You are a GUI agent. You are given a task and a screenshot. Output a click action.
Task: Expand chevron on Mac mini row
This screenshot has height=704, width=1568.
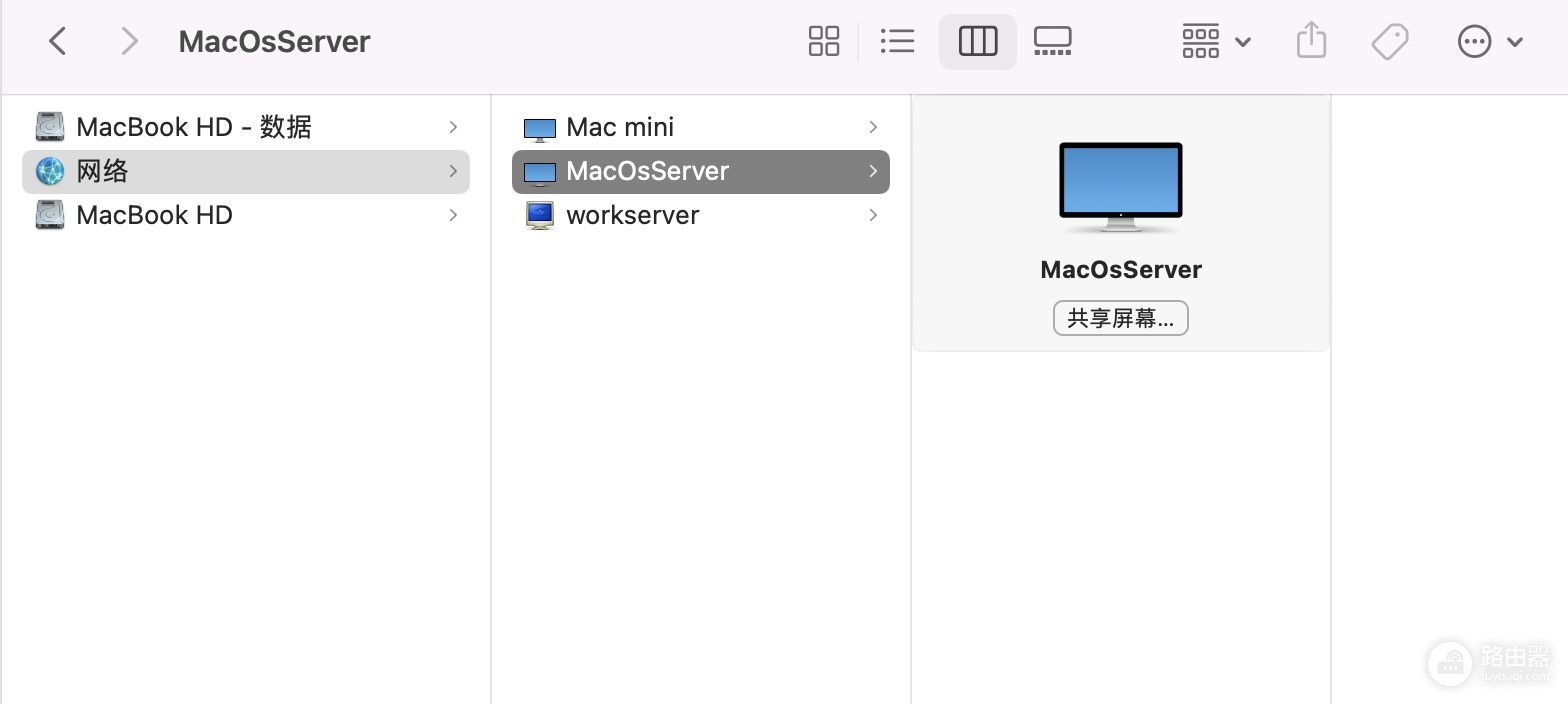pyautogui.click(x=873, y=127)
